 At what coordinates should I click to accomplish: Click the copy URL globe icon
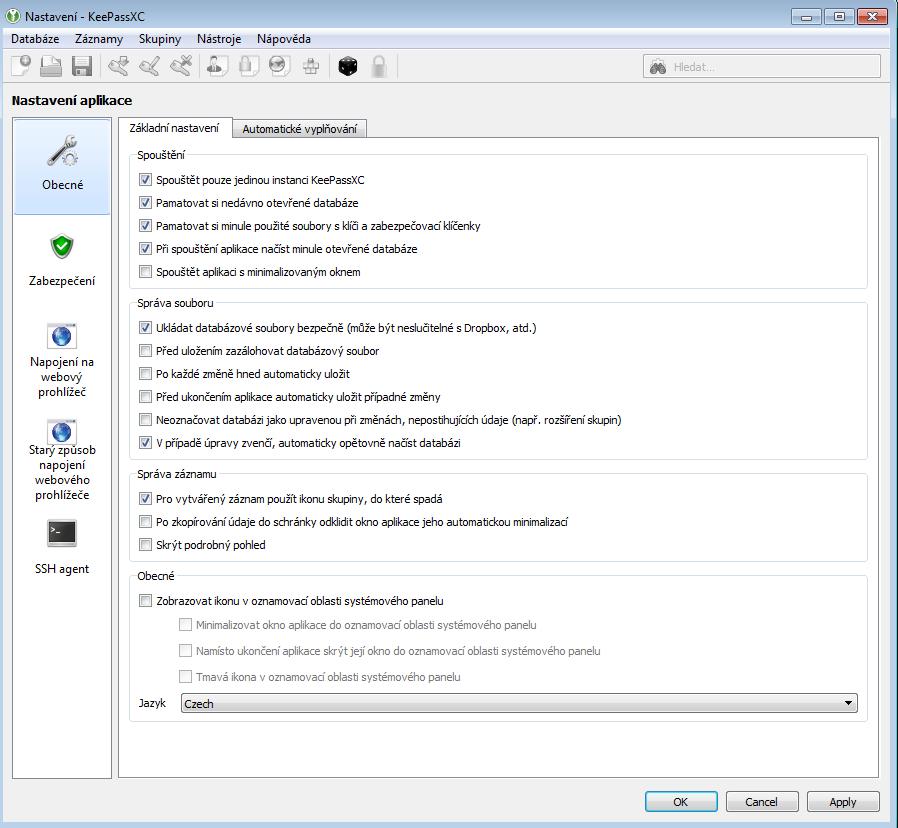click(x=279, y=66)
